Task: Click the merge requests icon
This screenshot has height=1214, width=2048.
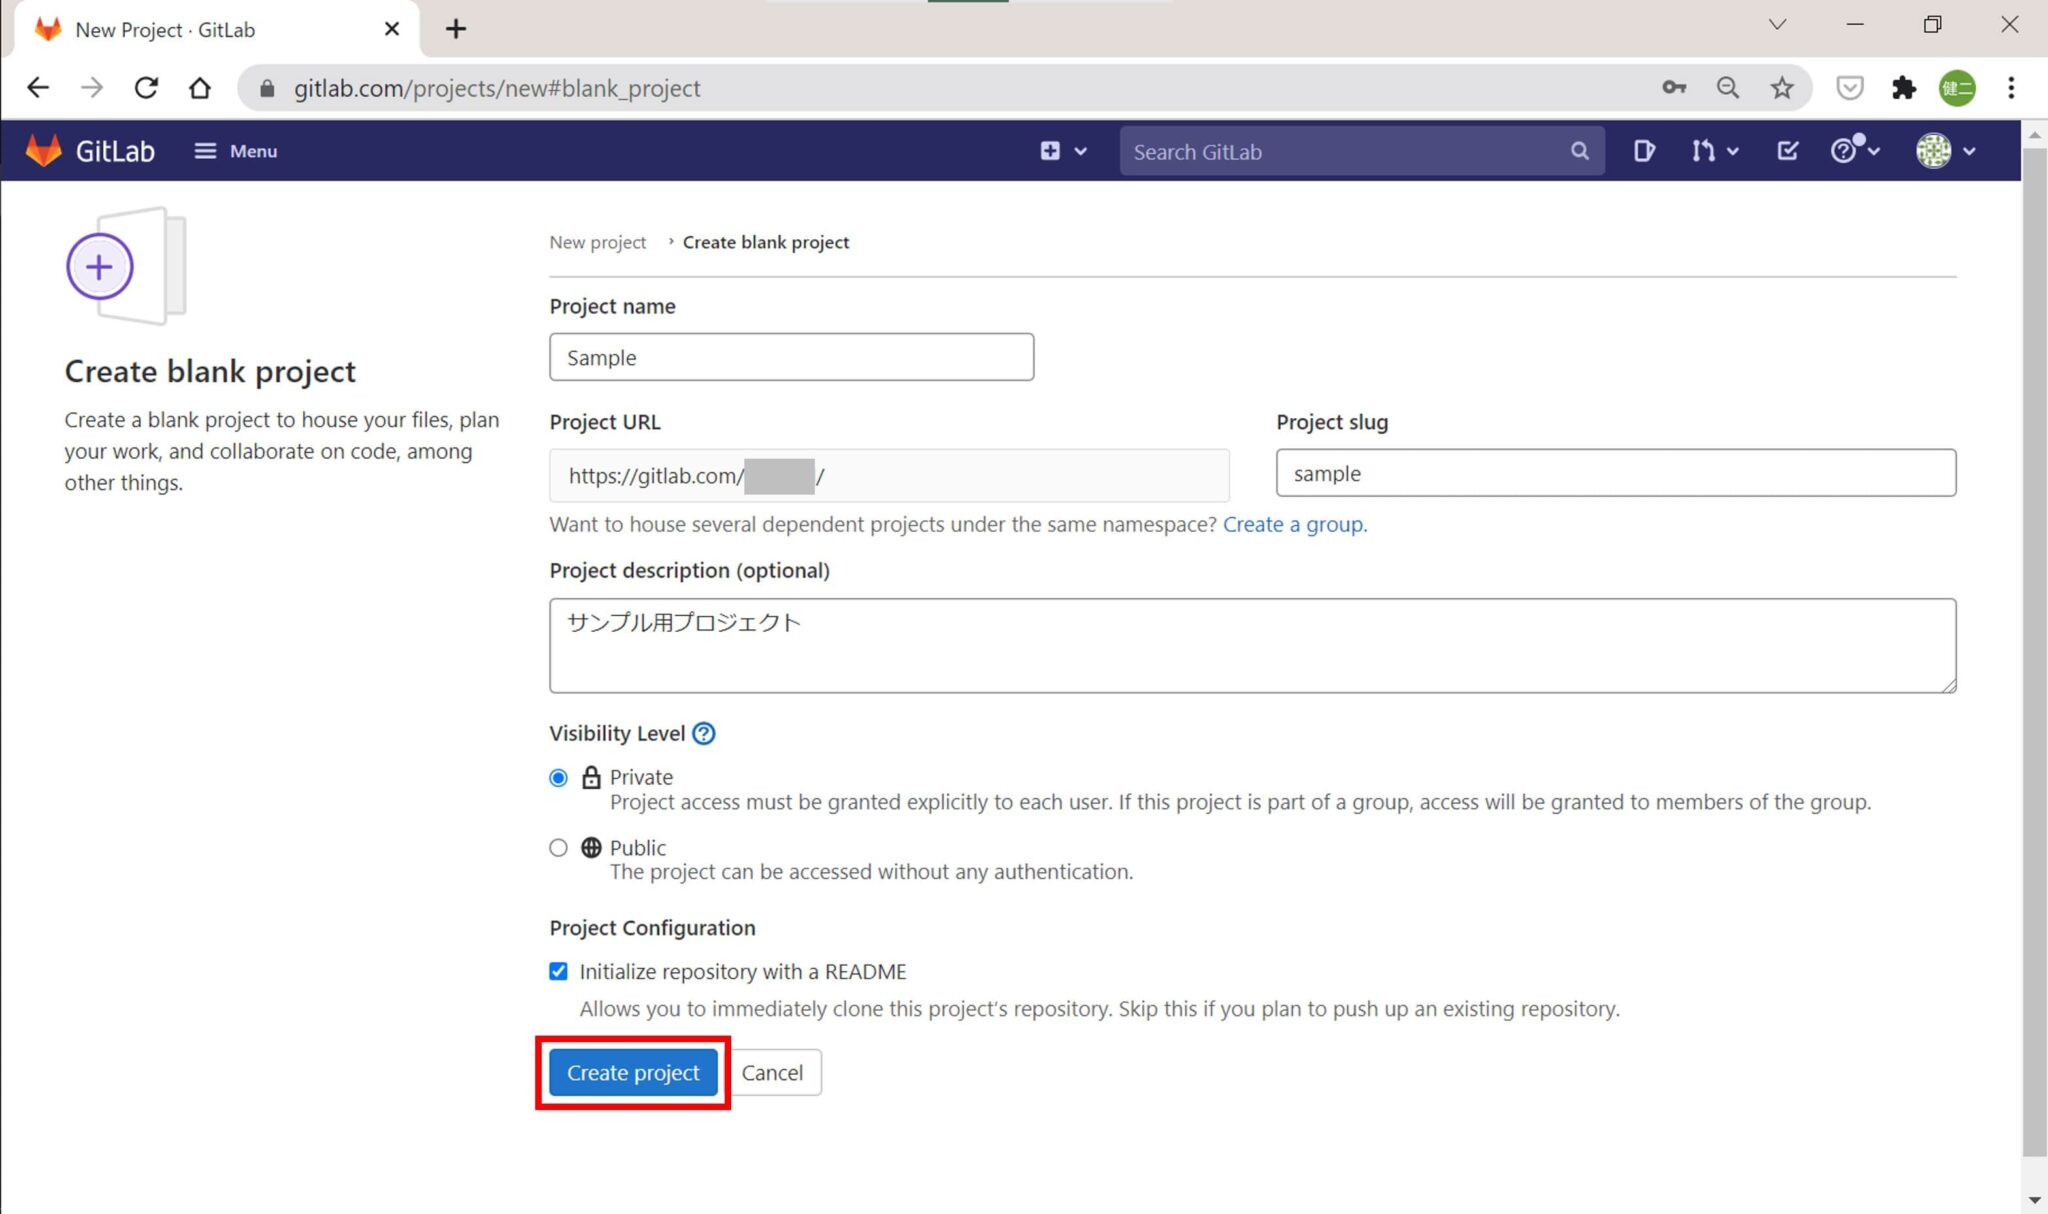Action: click(1703, 150)
